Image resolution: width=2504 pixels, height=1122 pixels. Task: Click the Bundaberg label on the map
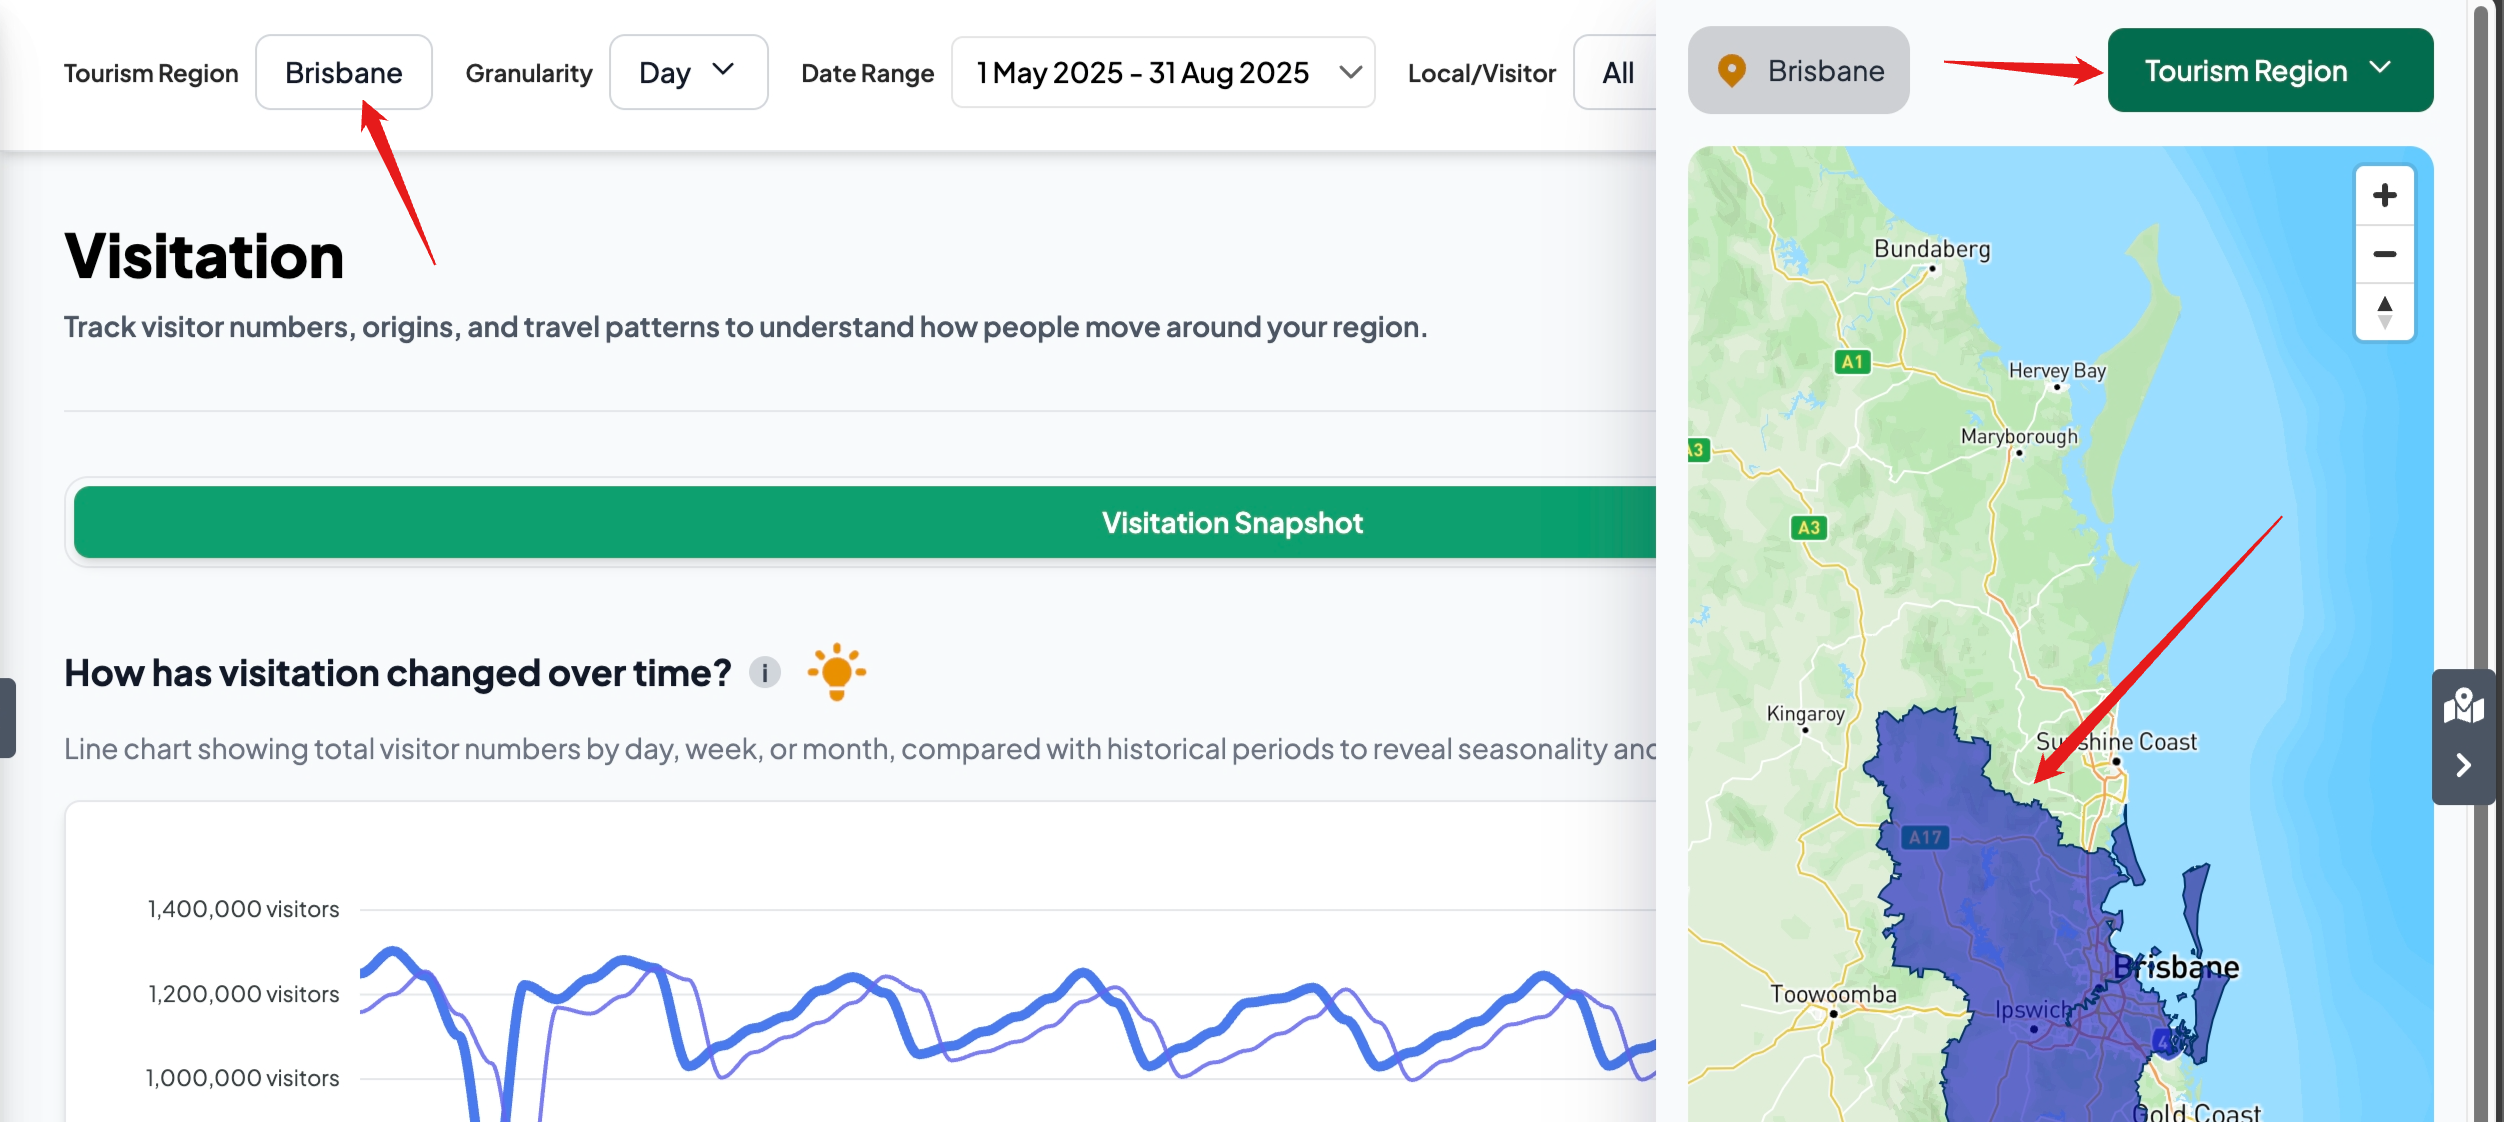[1931, 250]
